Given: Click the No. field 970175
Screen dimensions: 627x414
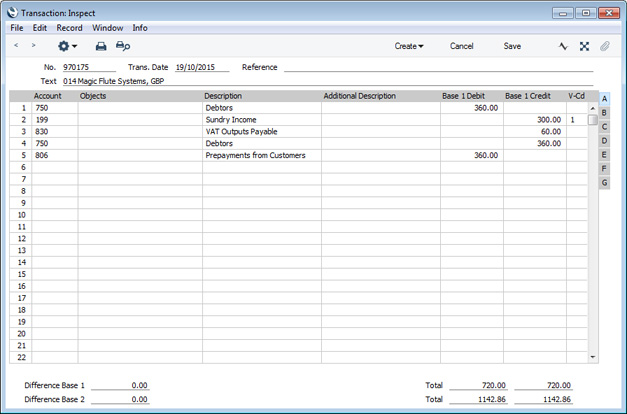Looking at the screenshot, I should [89, 67].
